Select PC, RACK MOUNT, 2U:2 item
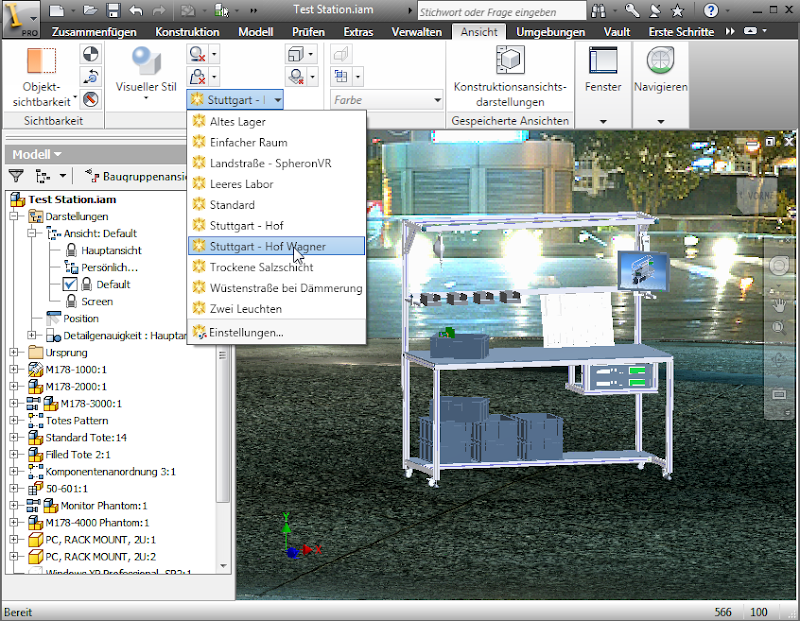This screenshot has height=621, width=800. click(101, 557)
